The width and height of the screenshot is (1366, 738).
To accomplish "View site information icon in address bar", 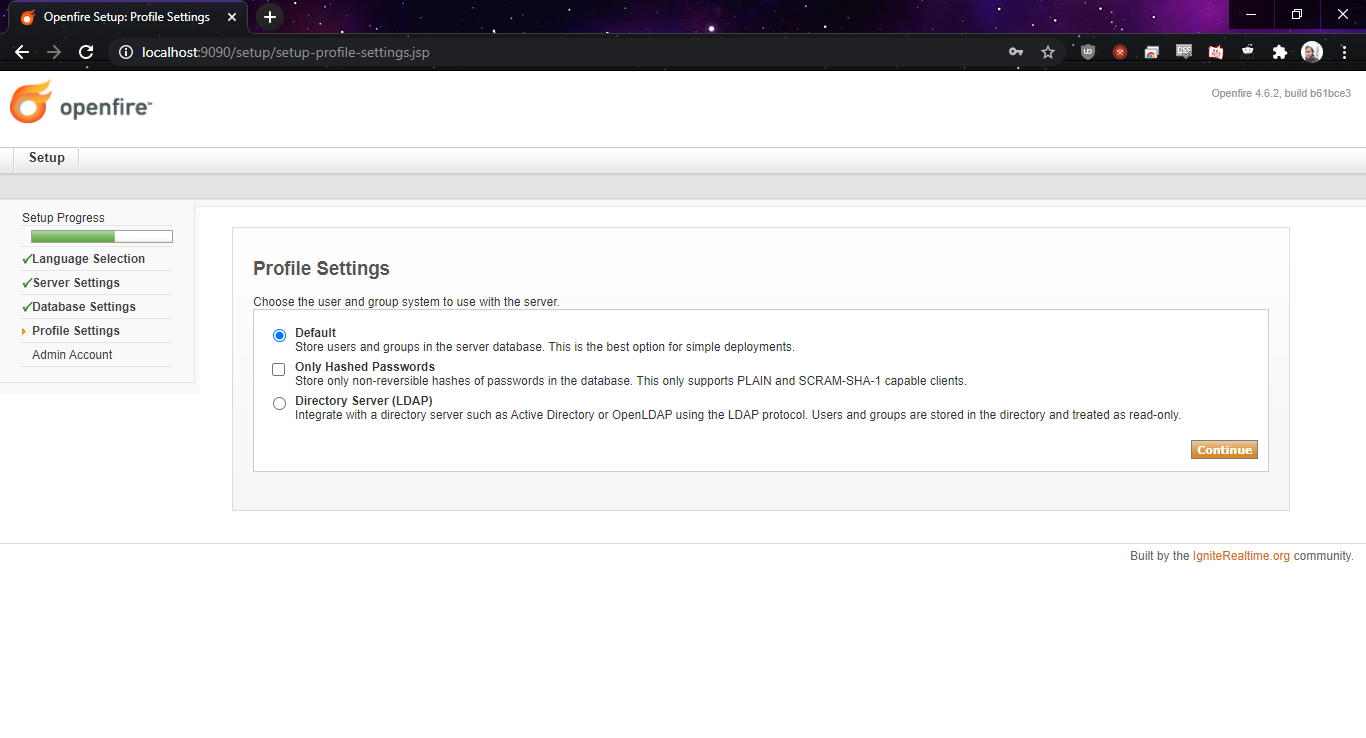I will pyautogui.click(x=126, y=52).
